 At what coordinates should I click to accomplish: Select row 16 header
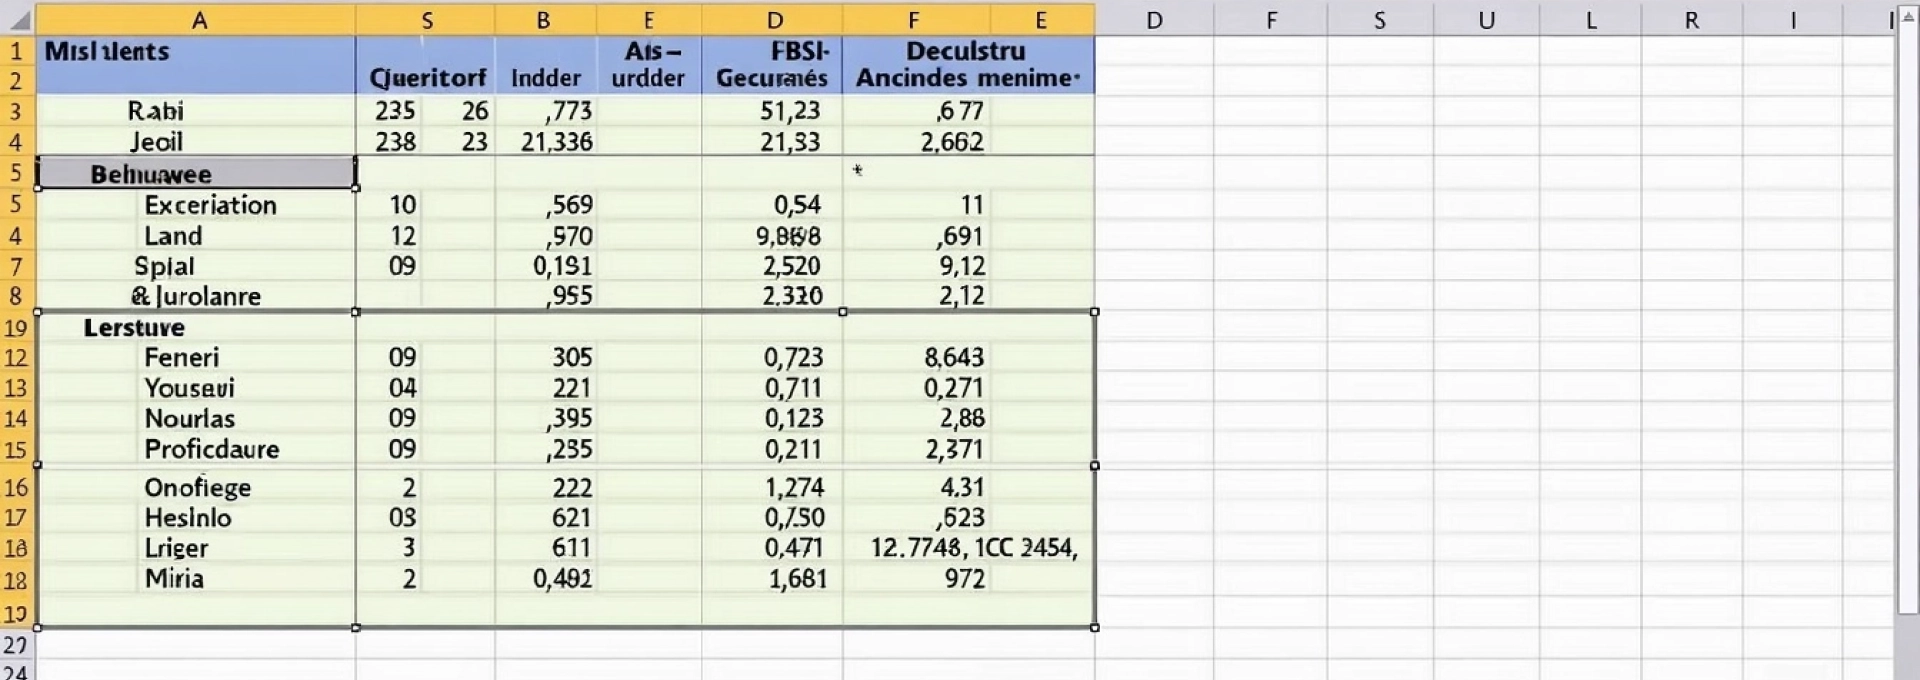[x=17, y=488]
